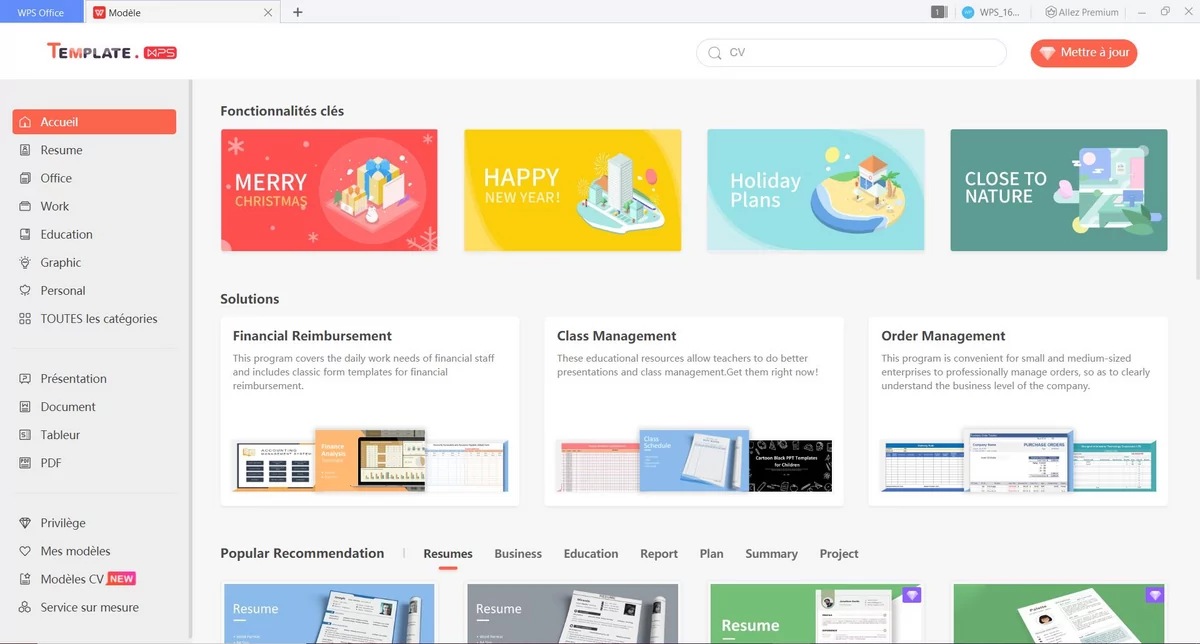1200x644 pixels.
Task: Click the Solutions heading
Action: 250,299
